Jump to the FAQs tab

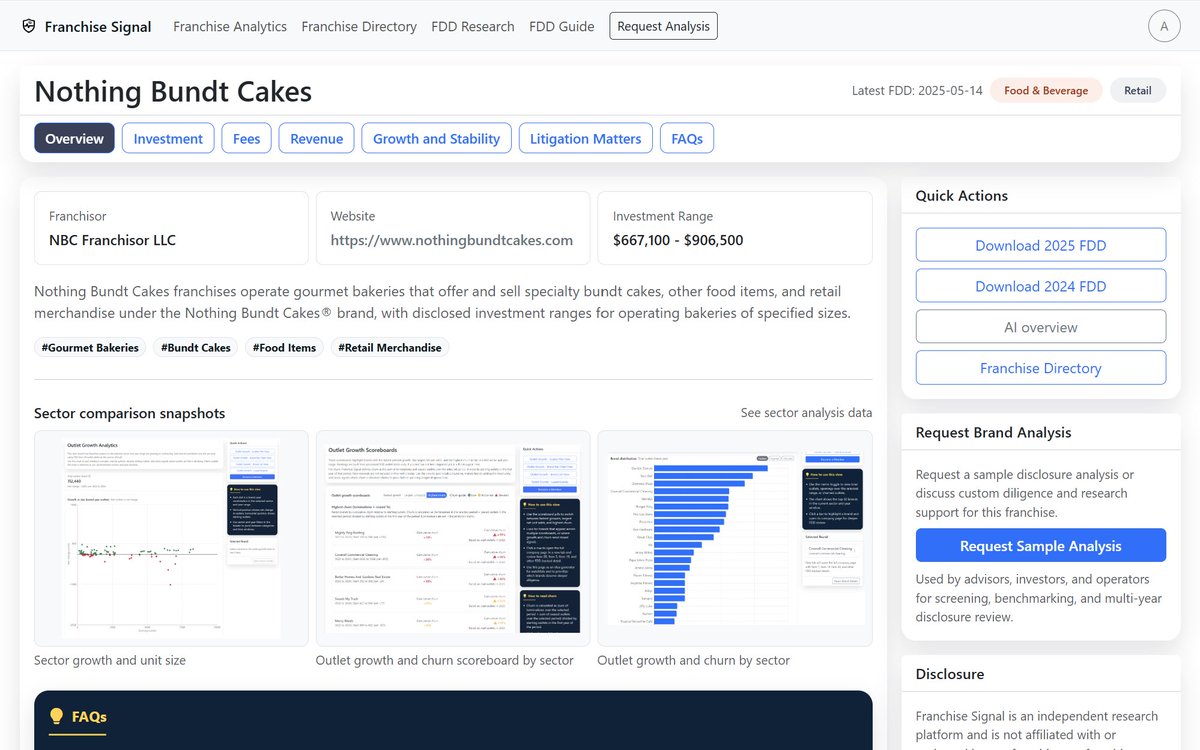point(687,139)
